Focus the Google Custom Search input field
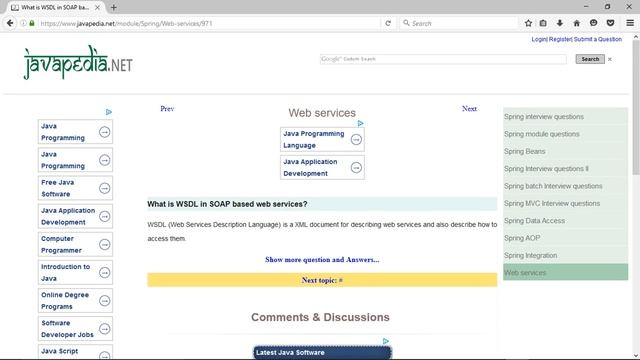Screen dimensions: 640x360 coord(443,59)
